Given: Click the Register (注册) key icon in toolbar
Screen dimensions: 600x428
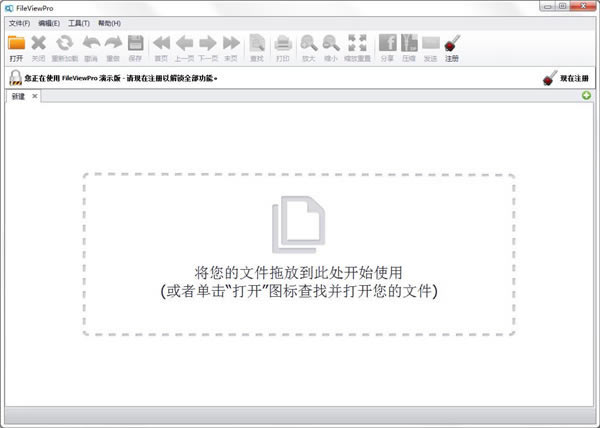Looking at the screenshot, I should pyautogui.click(x=452, y=43).
